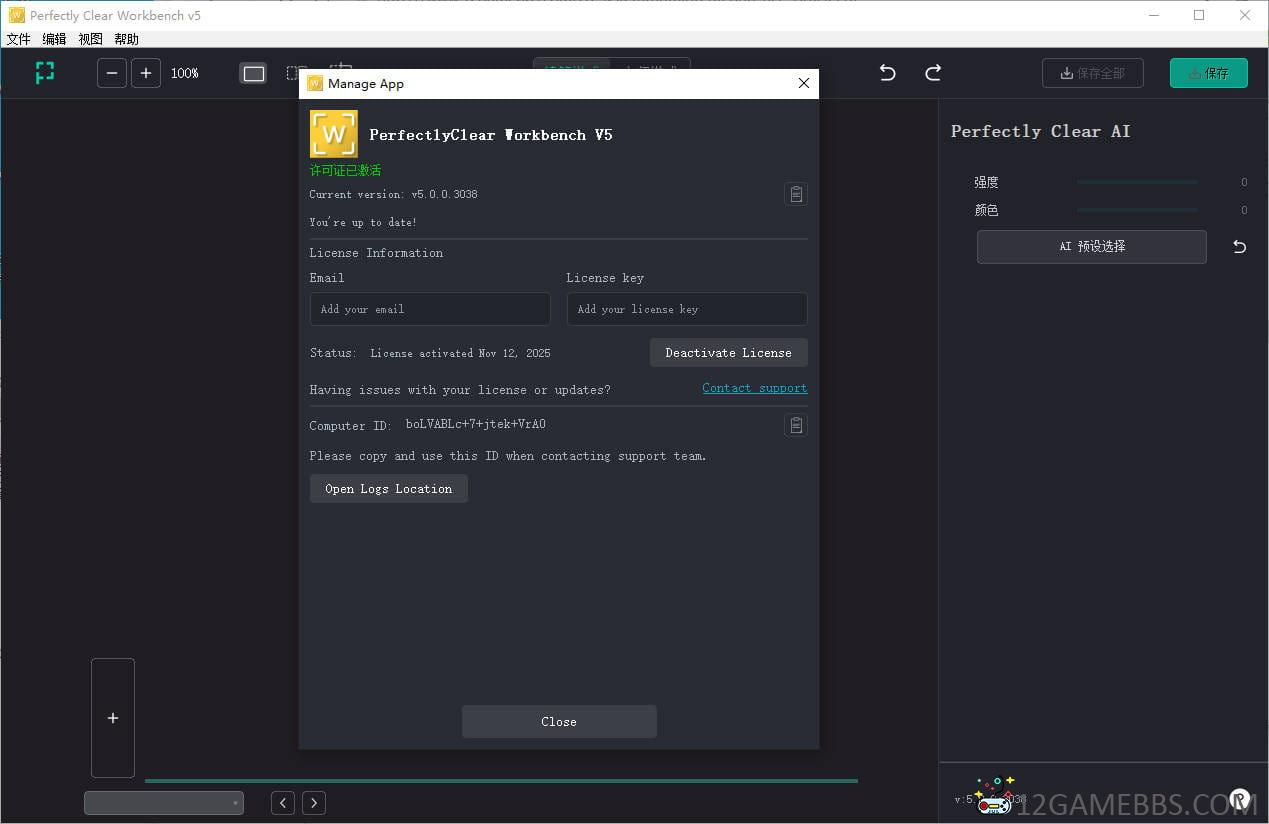Follow the Contact support link
1269x824 pixels.
pos(754,388)
